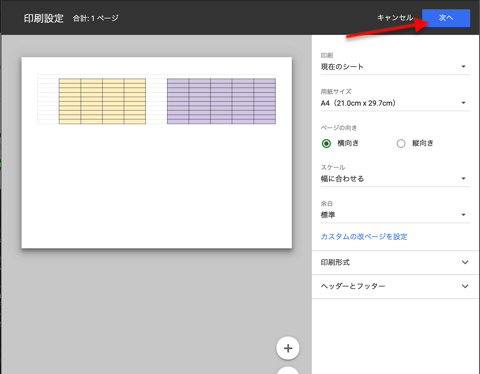
Task: Open the 現在のシート print range dropdown
Action: [395, 67]
